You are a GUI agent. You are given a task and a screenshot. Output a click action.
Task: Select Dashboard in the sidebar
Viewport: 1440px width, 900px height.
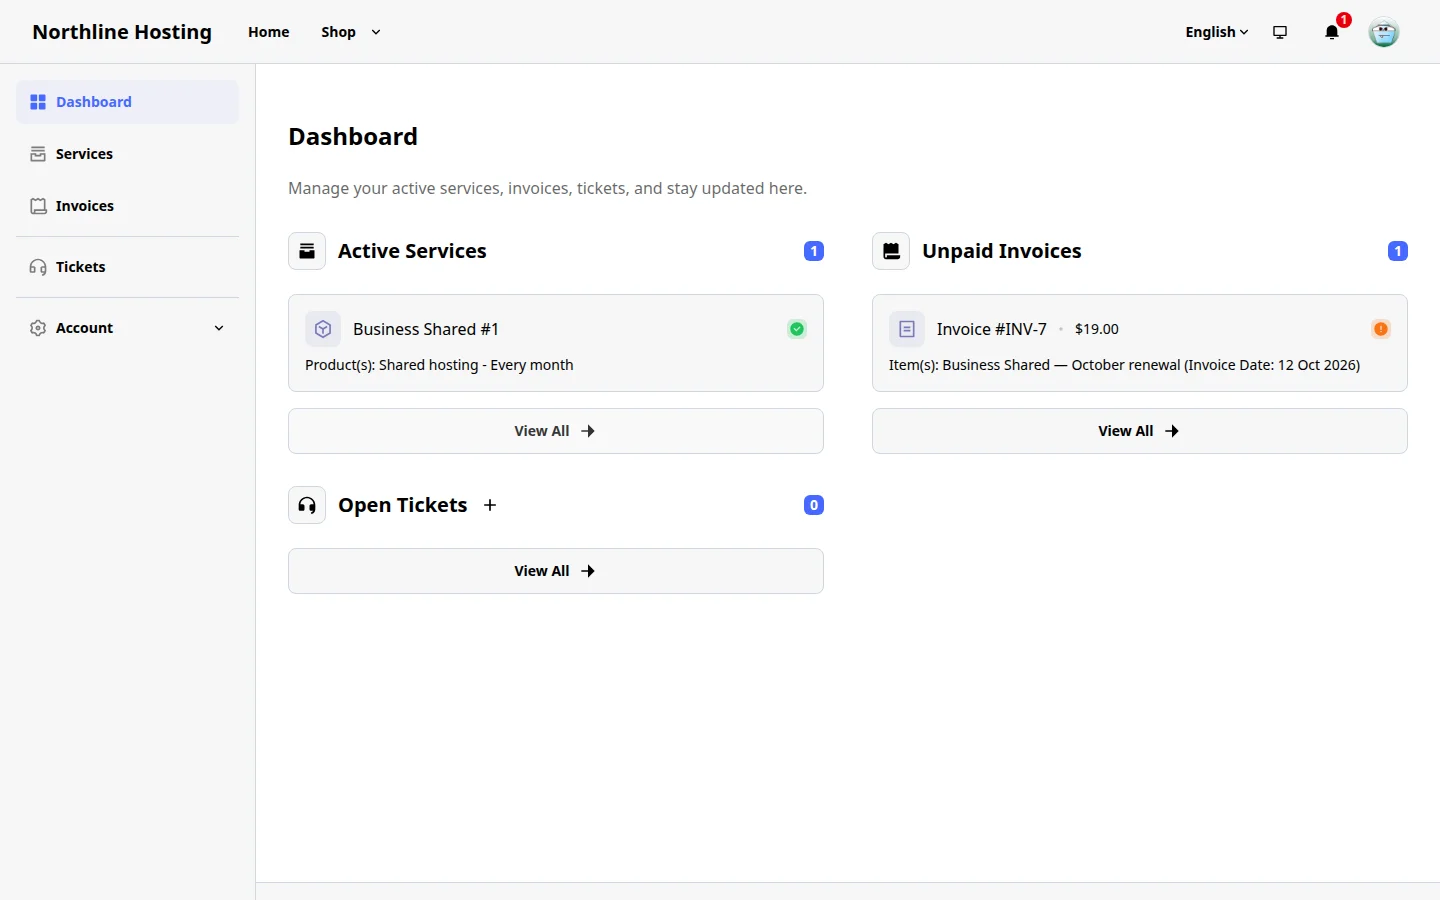click(x=128, y=102)
